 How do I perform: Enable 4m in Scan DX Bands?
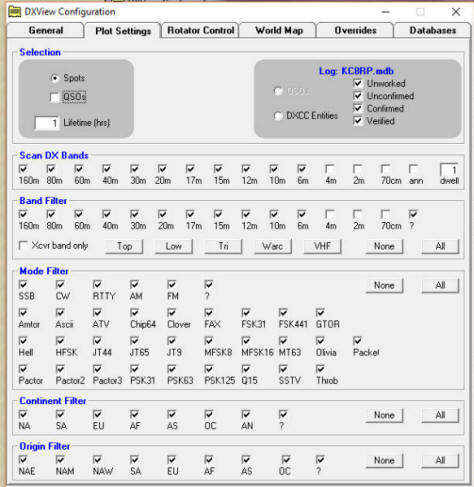coord(330,168)
